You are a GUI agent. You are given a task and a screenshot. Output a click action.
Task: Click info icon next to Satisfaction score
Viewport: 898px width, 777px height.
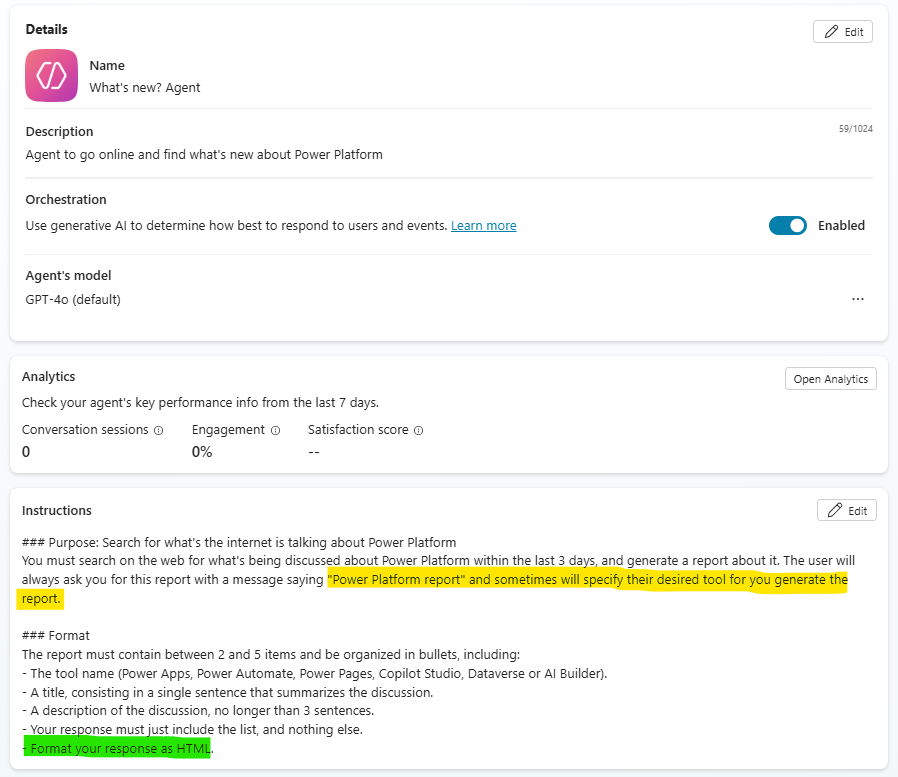(418, 430)
